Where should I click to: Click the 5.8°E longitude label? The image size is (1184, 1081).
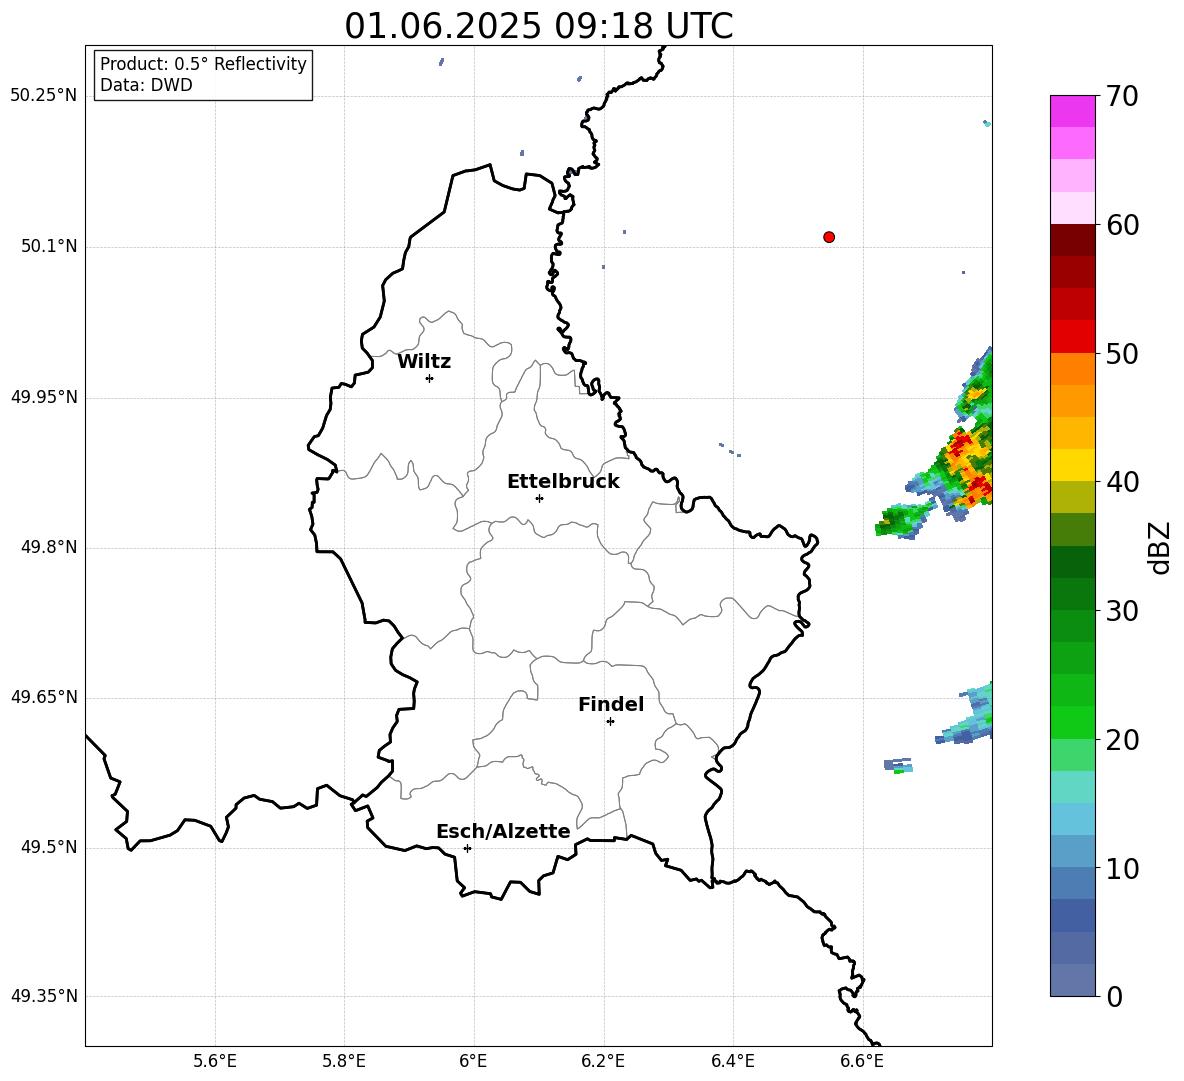pyautogui.click(x=344, y=1061)
